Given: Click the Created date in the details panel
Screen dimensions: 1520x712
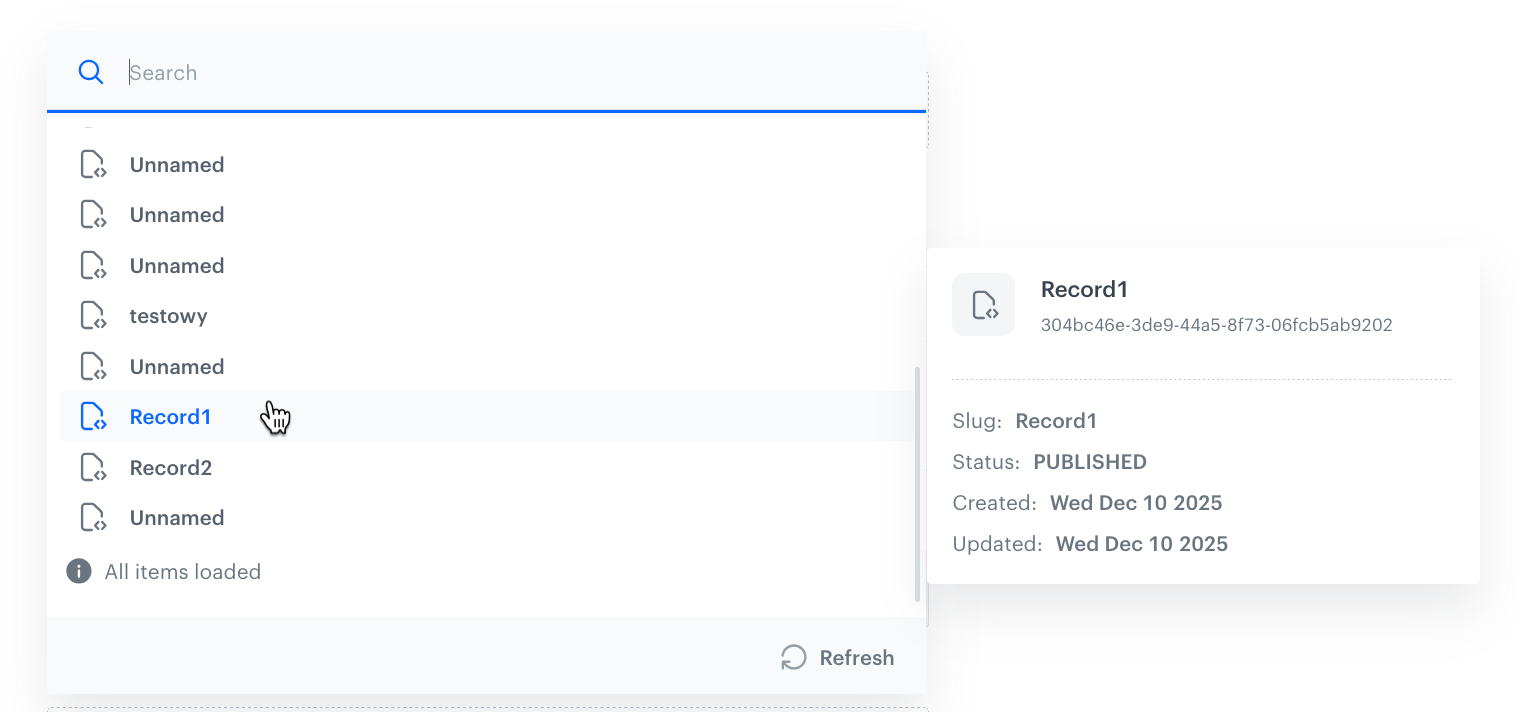Looking at the screenshot, I should (x=1136, y=503).
